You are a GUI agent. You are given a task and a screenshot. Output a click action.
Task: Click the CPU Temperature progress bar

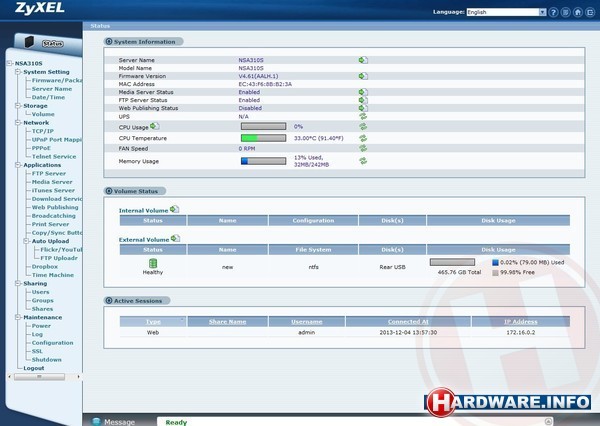tap(263, 138)
